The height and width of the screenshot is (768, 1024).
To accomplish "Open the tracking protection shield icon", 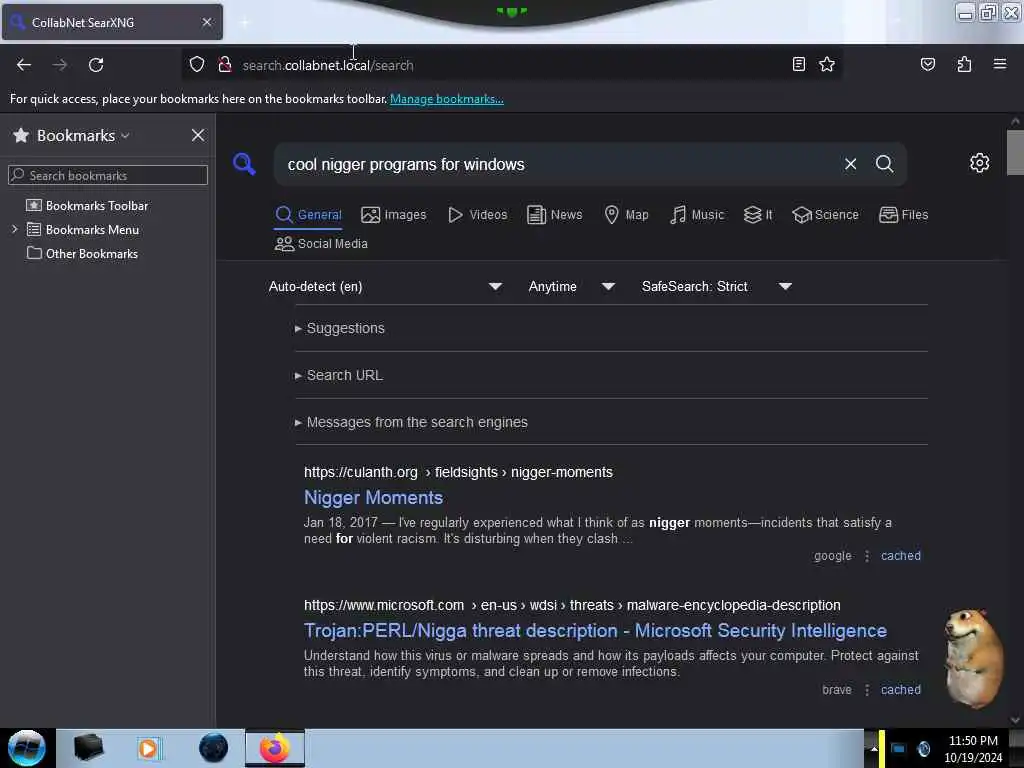I will coord(197,65).
